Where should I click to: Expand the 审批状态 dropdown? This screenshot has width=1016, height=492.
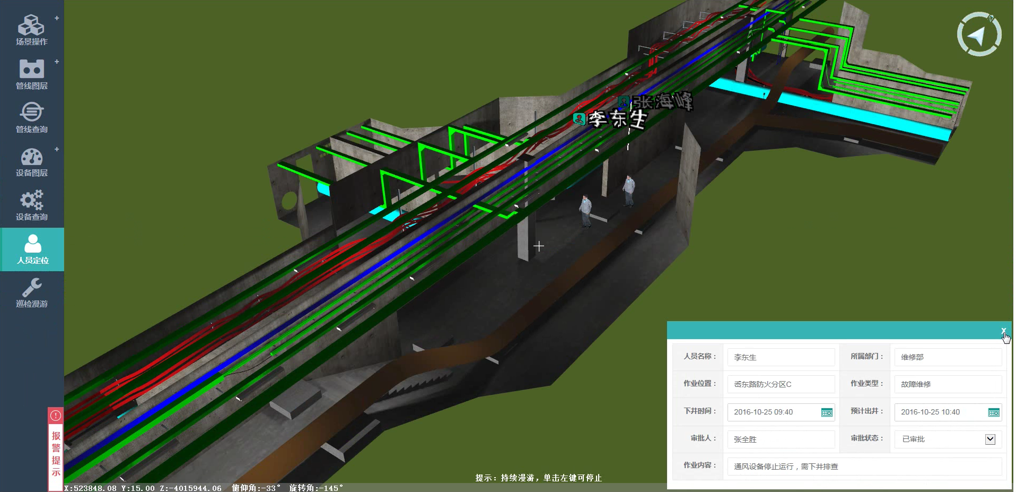(x=990, y=439)
